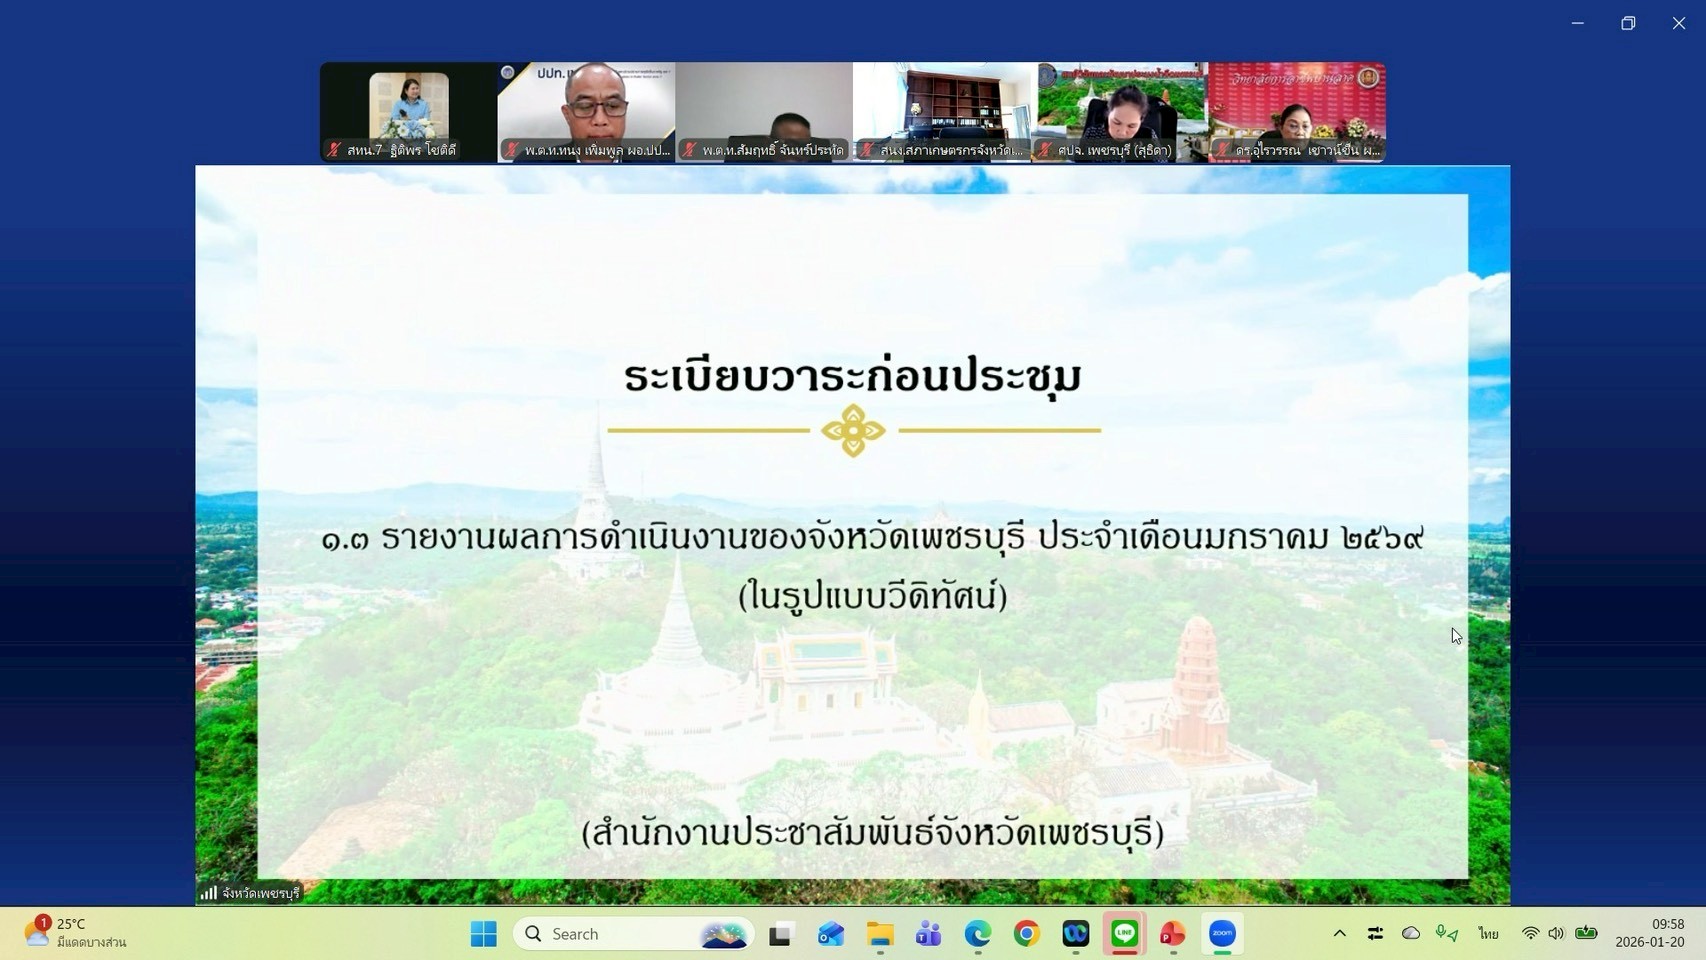Launch Microsoft Edge from the taskbar

click(977, 934)
